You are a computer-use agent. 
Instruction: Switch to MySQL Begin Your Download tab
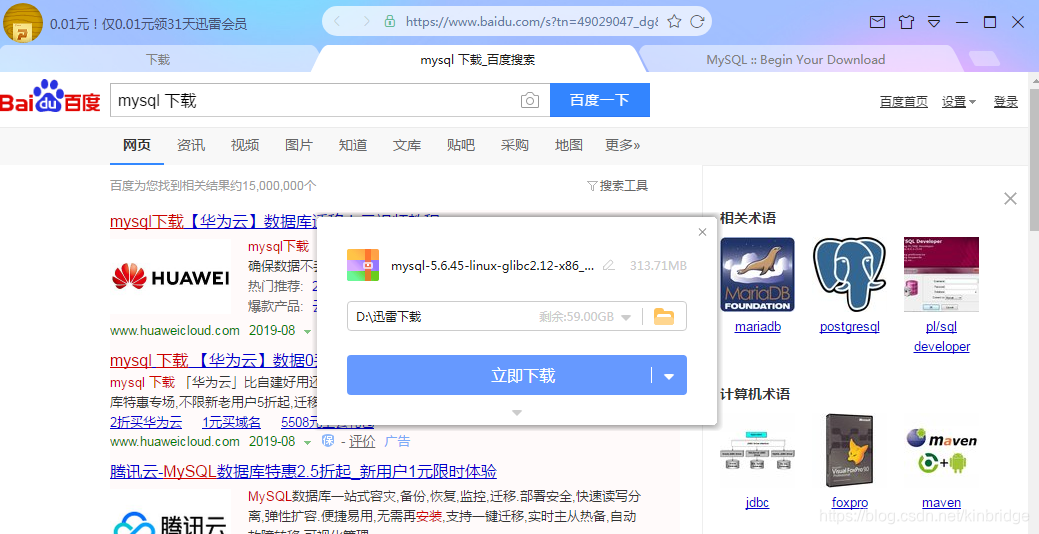[795, 60]
